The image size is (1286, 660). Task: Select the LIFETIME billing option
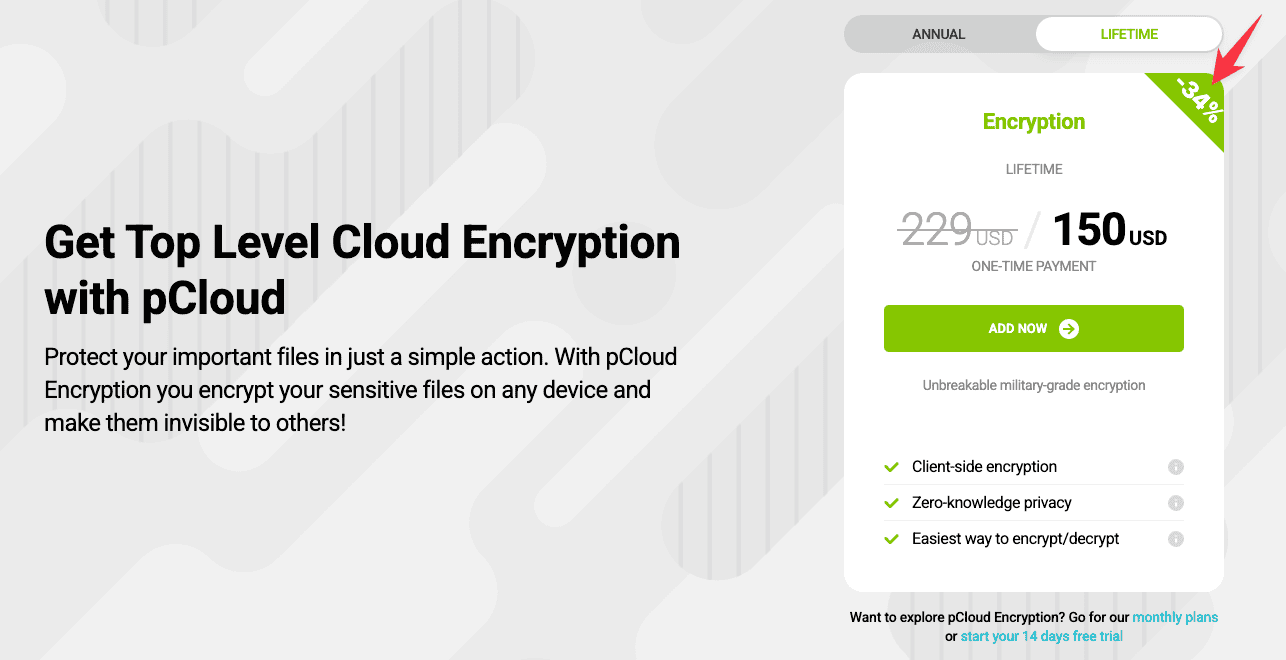click(x=1128, y=33)
